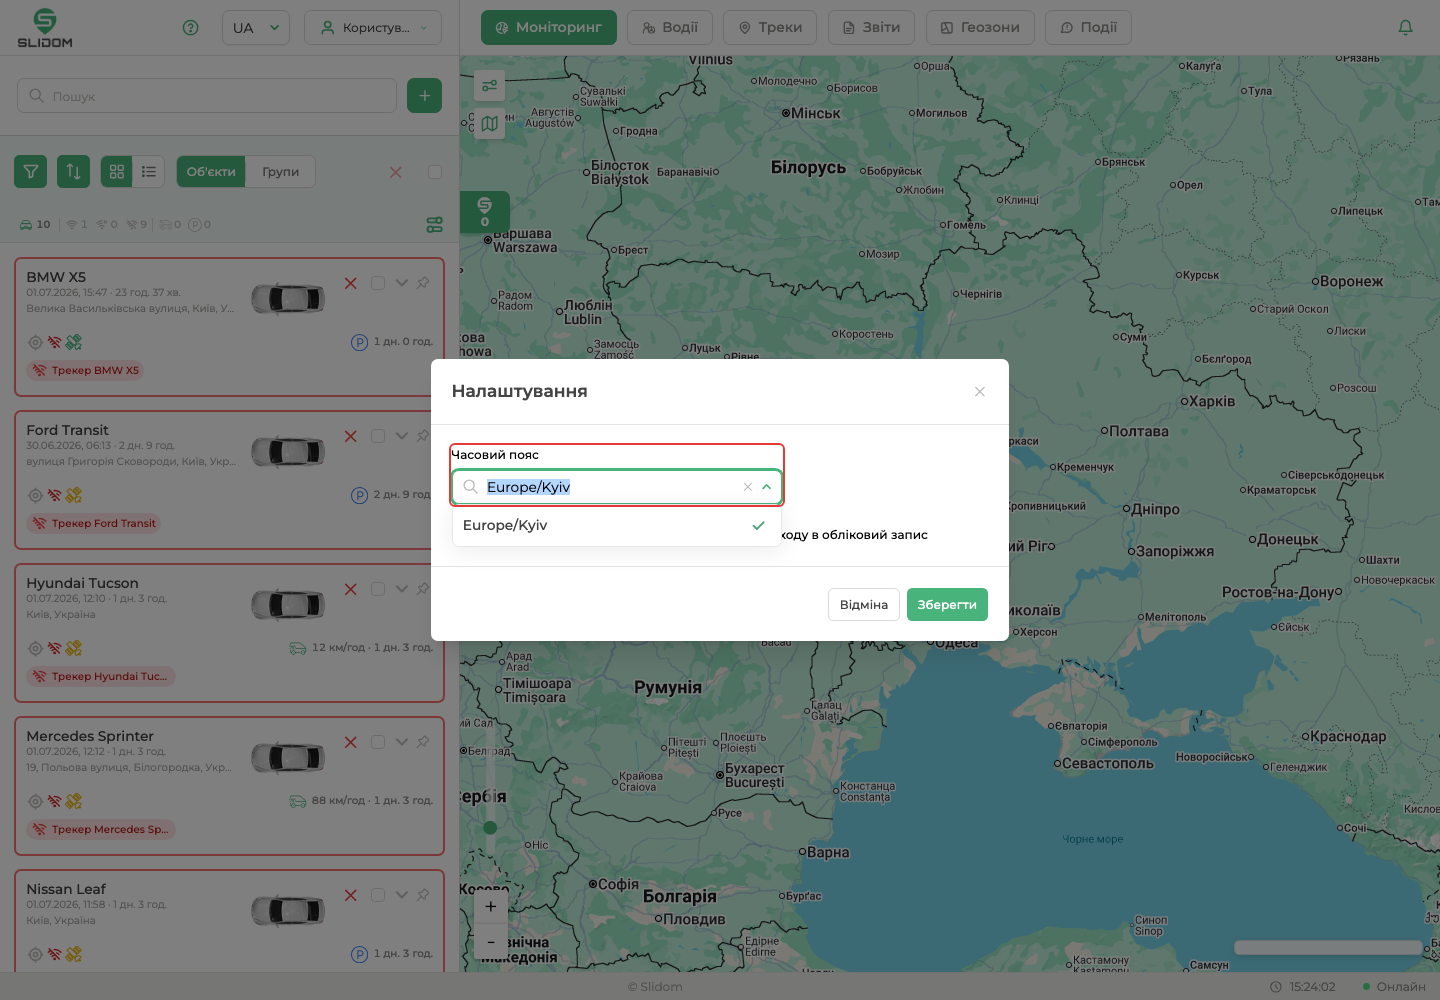Expand the BMW X5 card chevron
The height and width of the screenshot is (1000, 1440).
pyautogui.click(x=402, y=283)
